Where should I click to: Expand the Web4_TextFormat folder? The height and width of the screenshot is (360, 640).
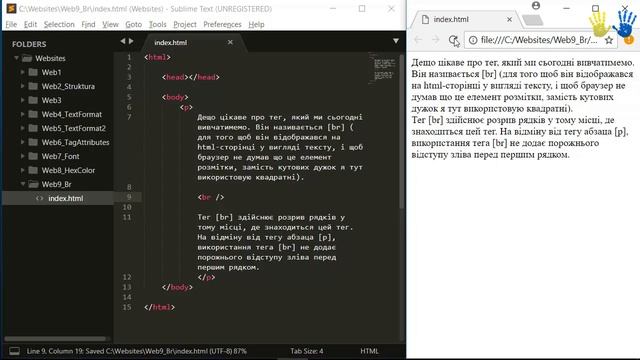[23, 114]
